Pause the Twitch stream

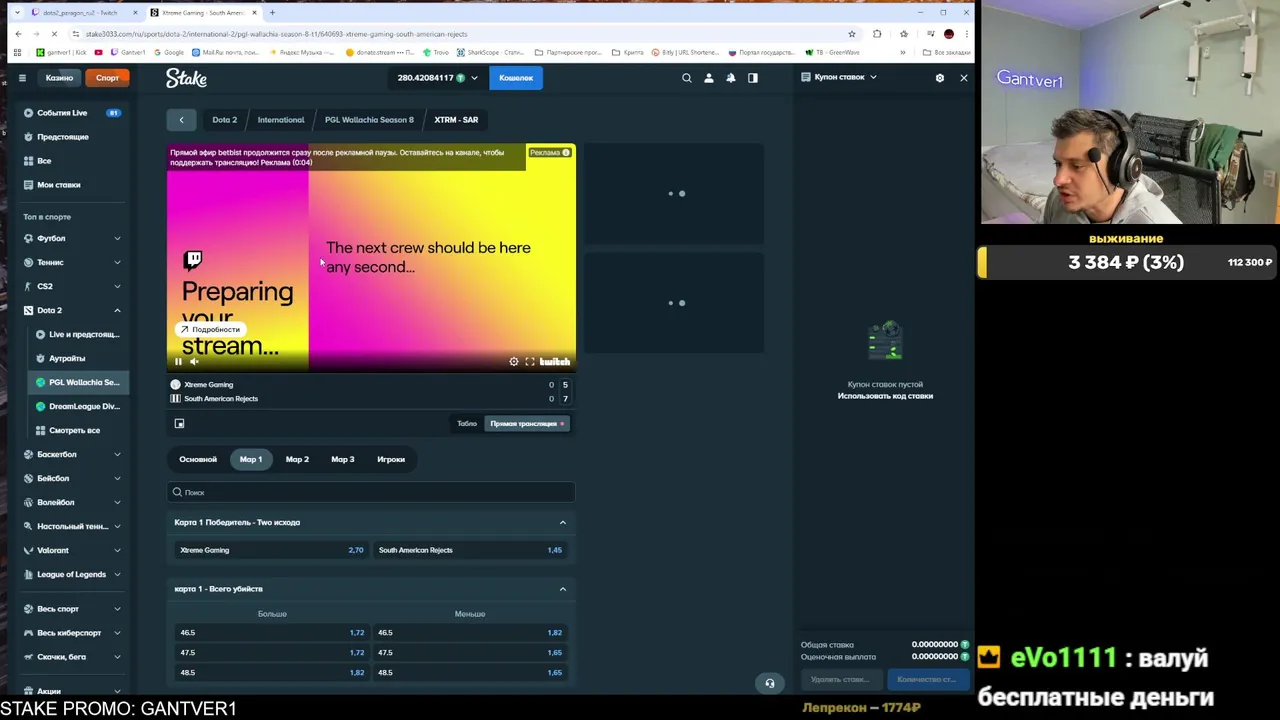pos(178,362)
